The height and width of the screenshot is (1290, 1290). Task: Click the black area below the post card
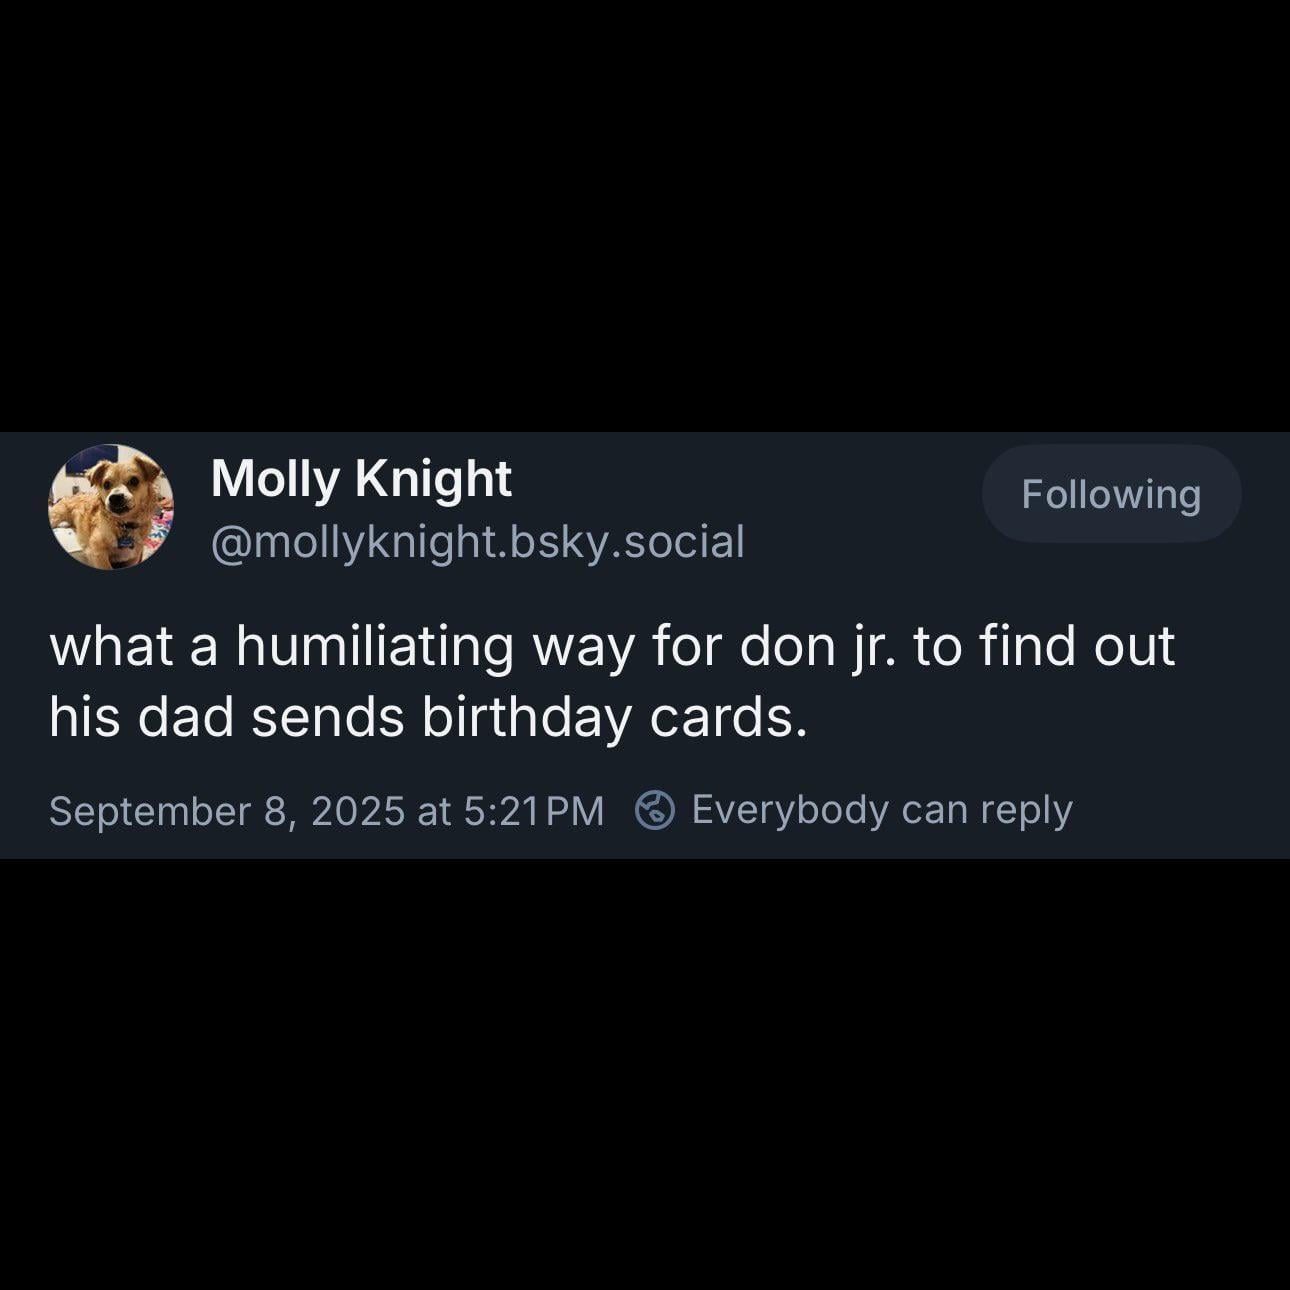click(x=645, y=1074)
